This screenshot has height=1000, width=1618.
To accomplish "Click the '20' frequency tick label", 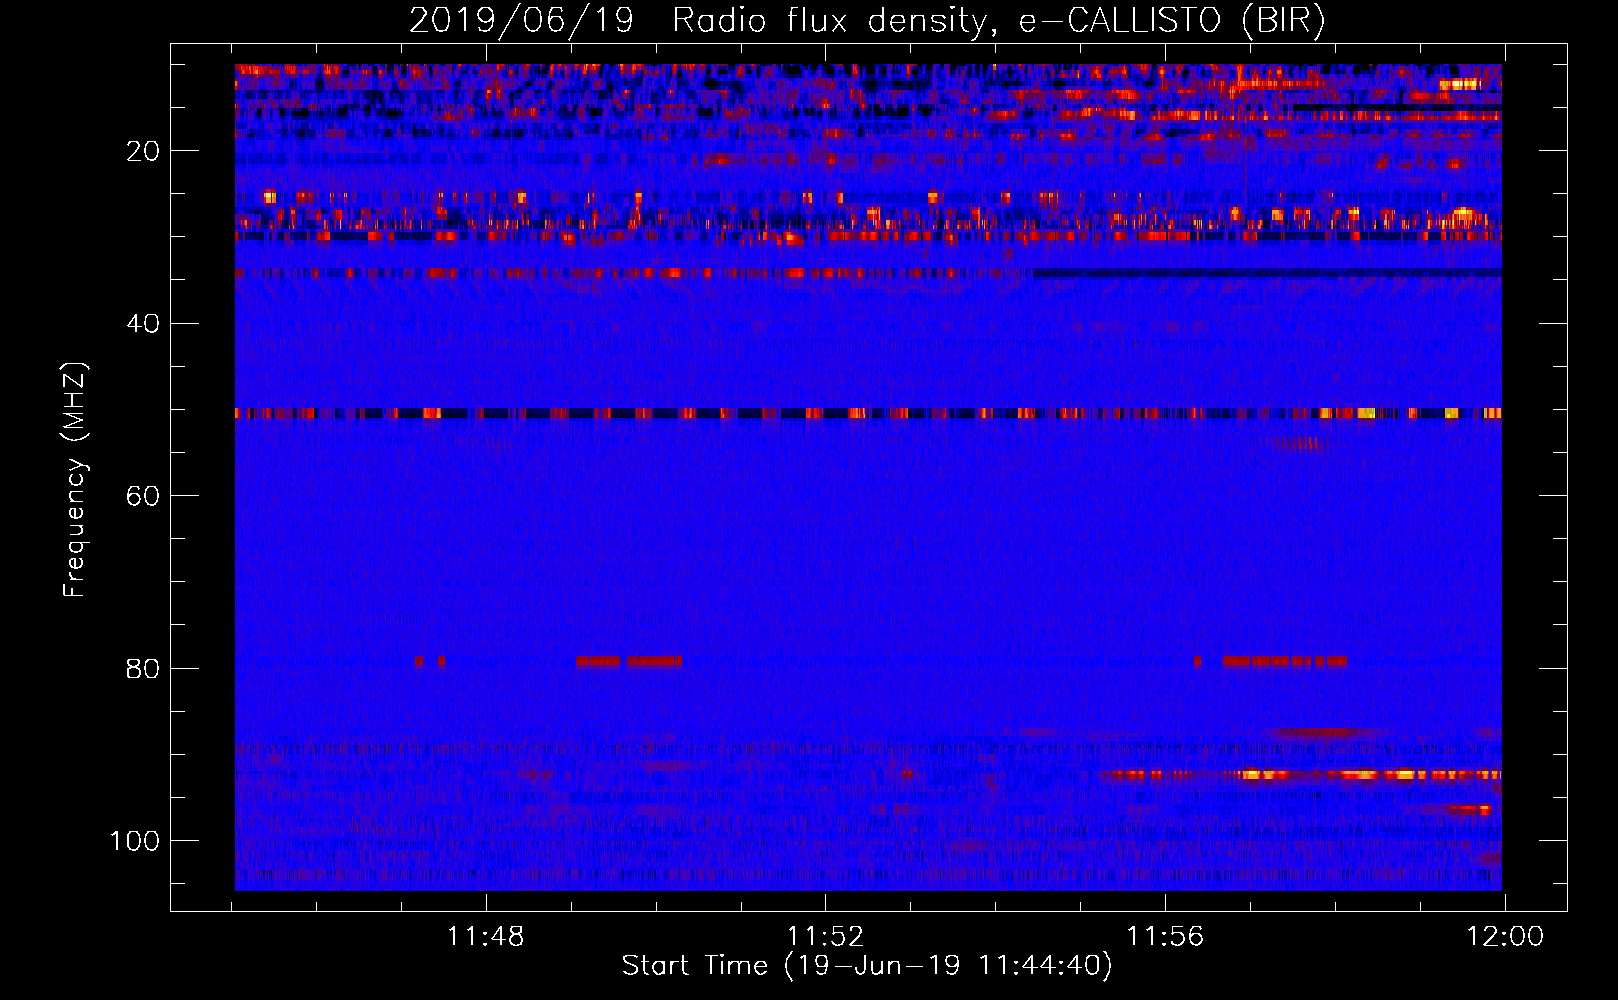I will coord(143,151).
